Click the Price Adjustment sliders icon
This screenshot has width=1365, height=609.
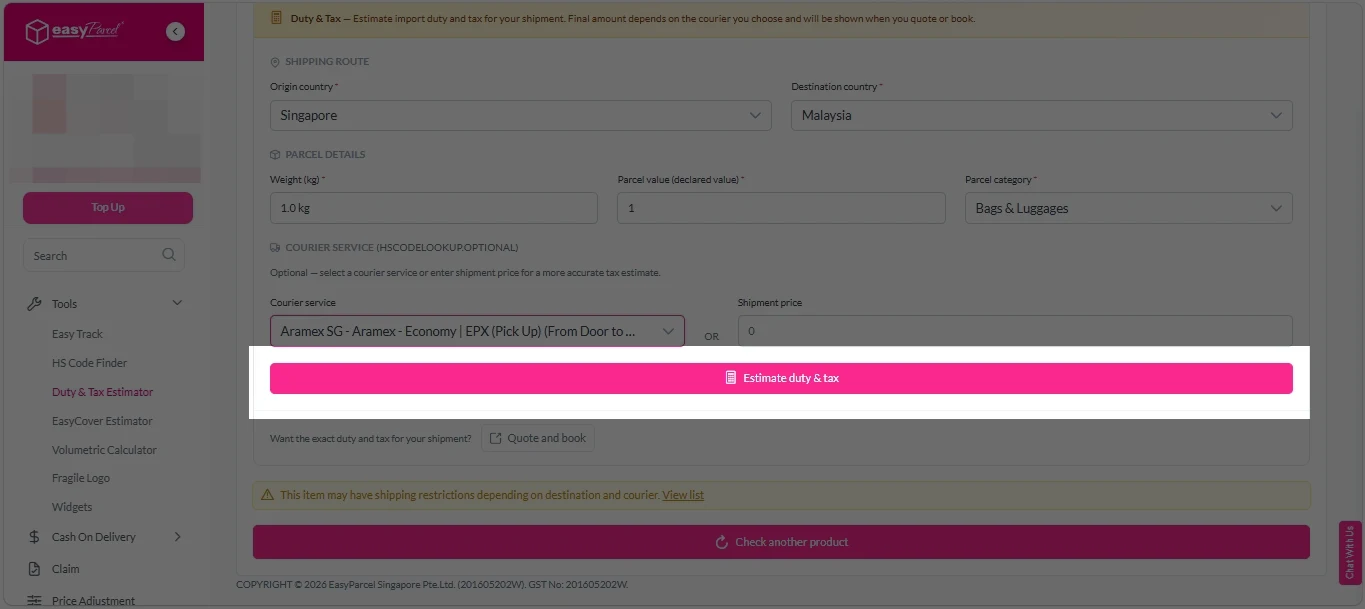[x=34, y=600]
